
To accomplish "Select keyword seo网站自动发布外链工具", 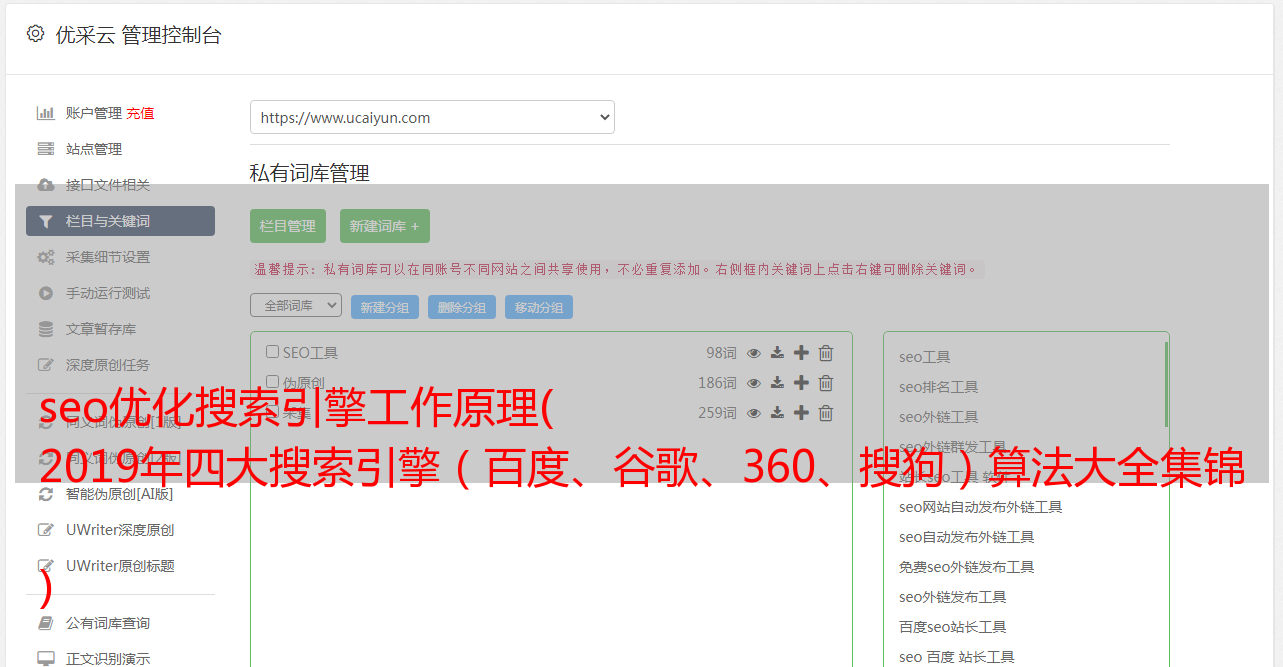I will pyautogui.click(x=981, y=507).
